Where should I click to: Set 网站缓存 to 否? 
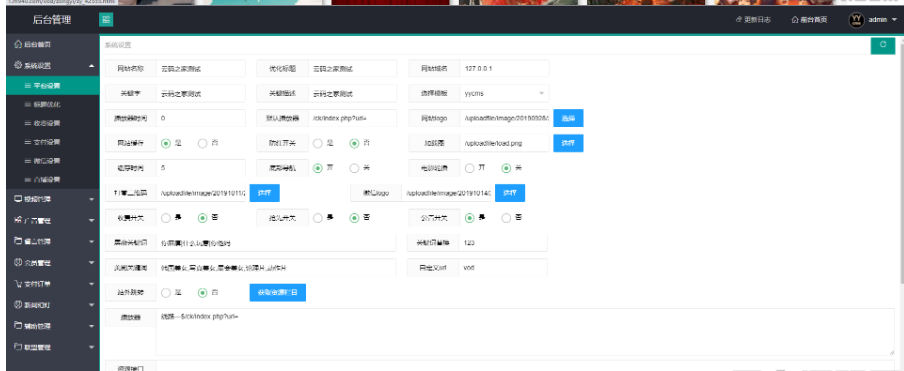click(202, 143)
